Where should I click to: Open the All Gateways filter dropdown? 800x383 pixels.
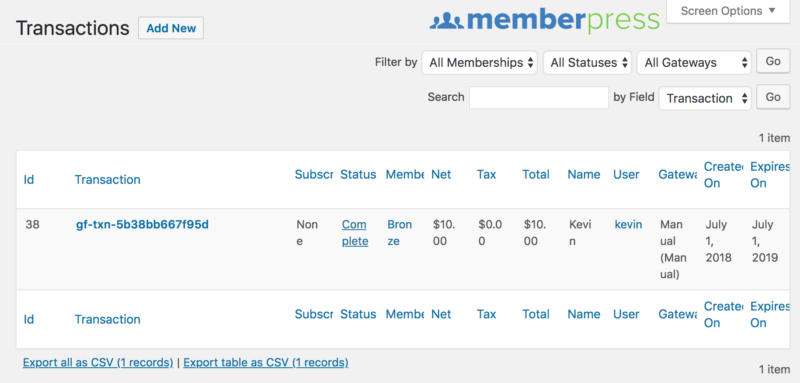click(x=694, y=63)
